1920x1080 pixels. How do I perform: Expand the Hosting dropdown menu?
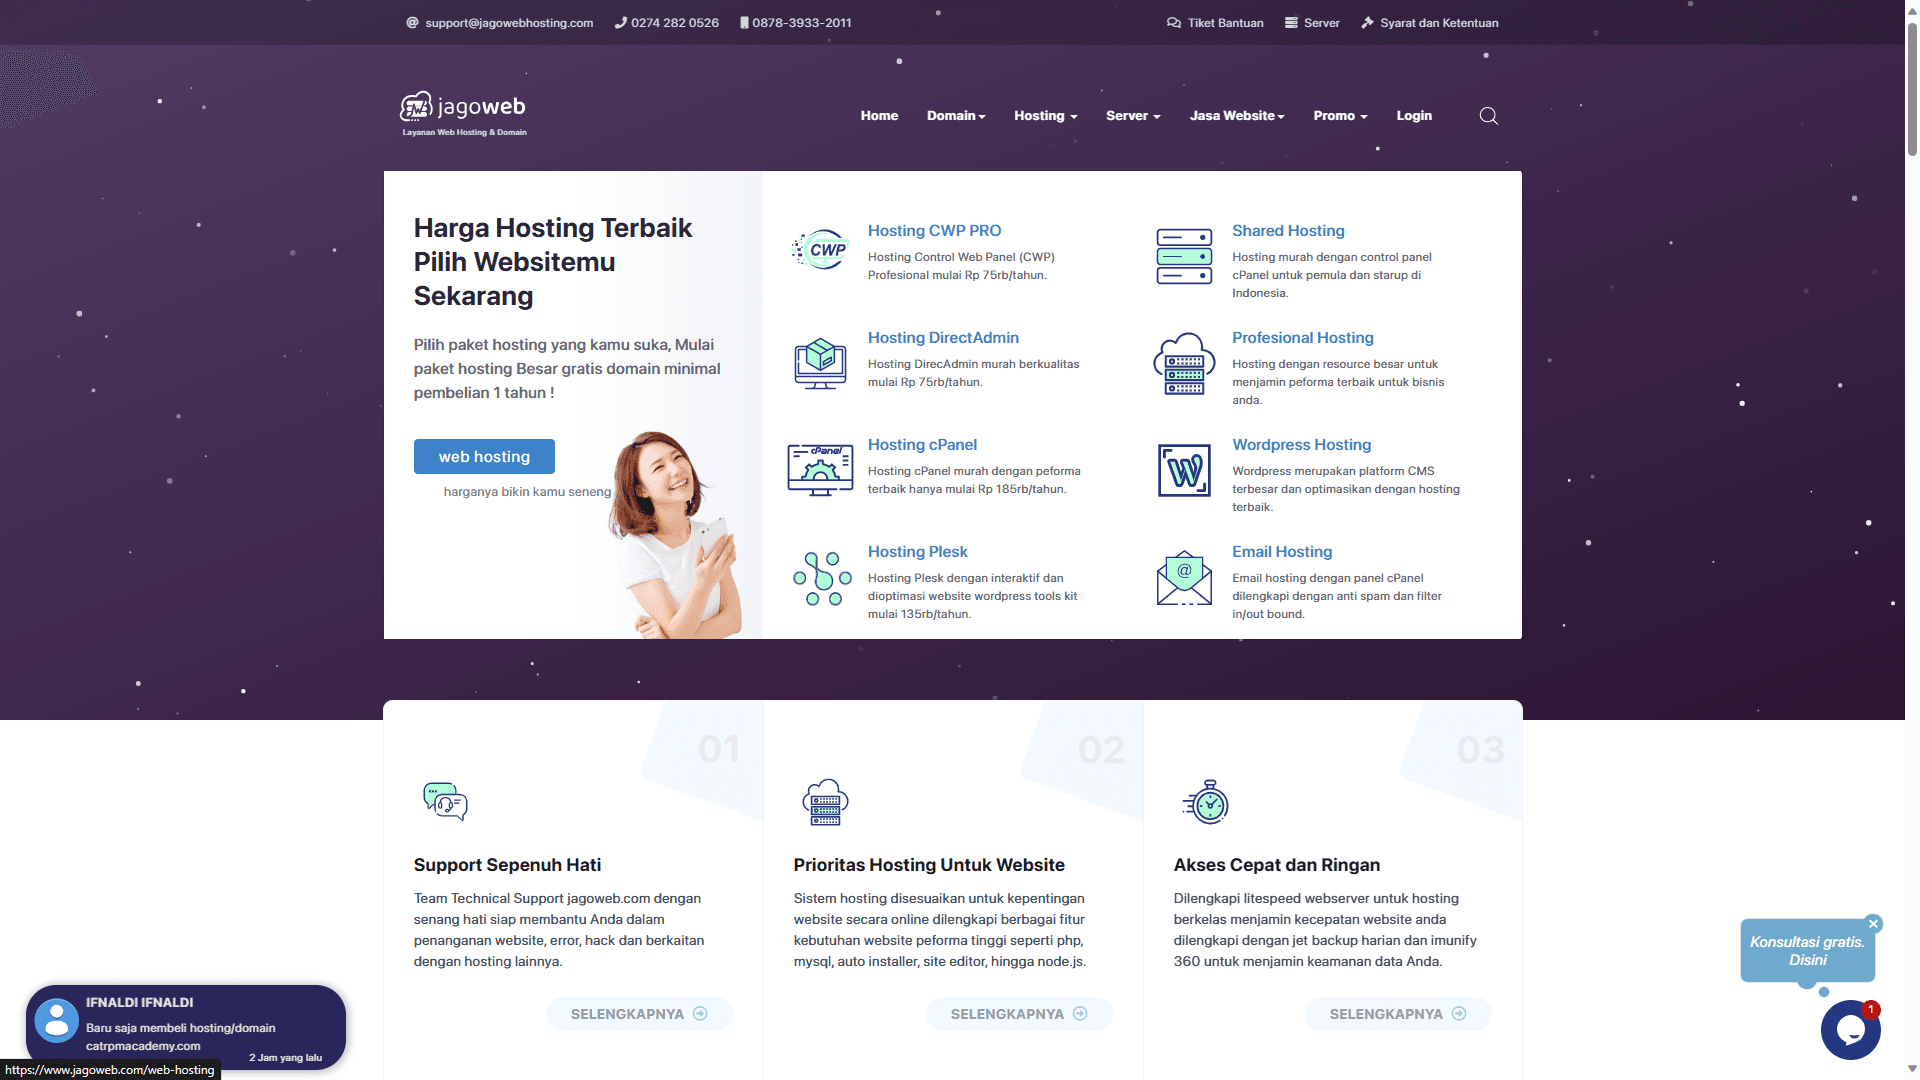pyautogui.click(x=1046, y=116)
